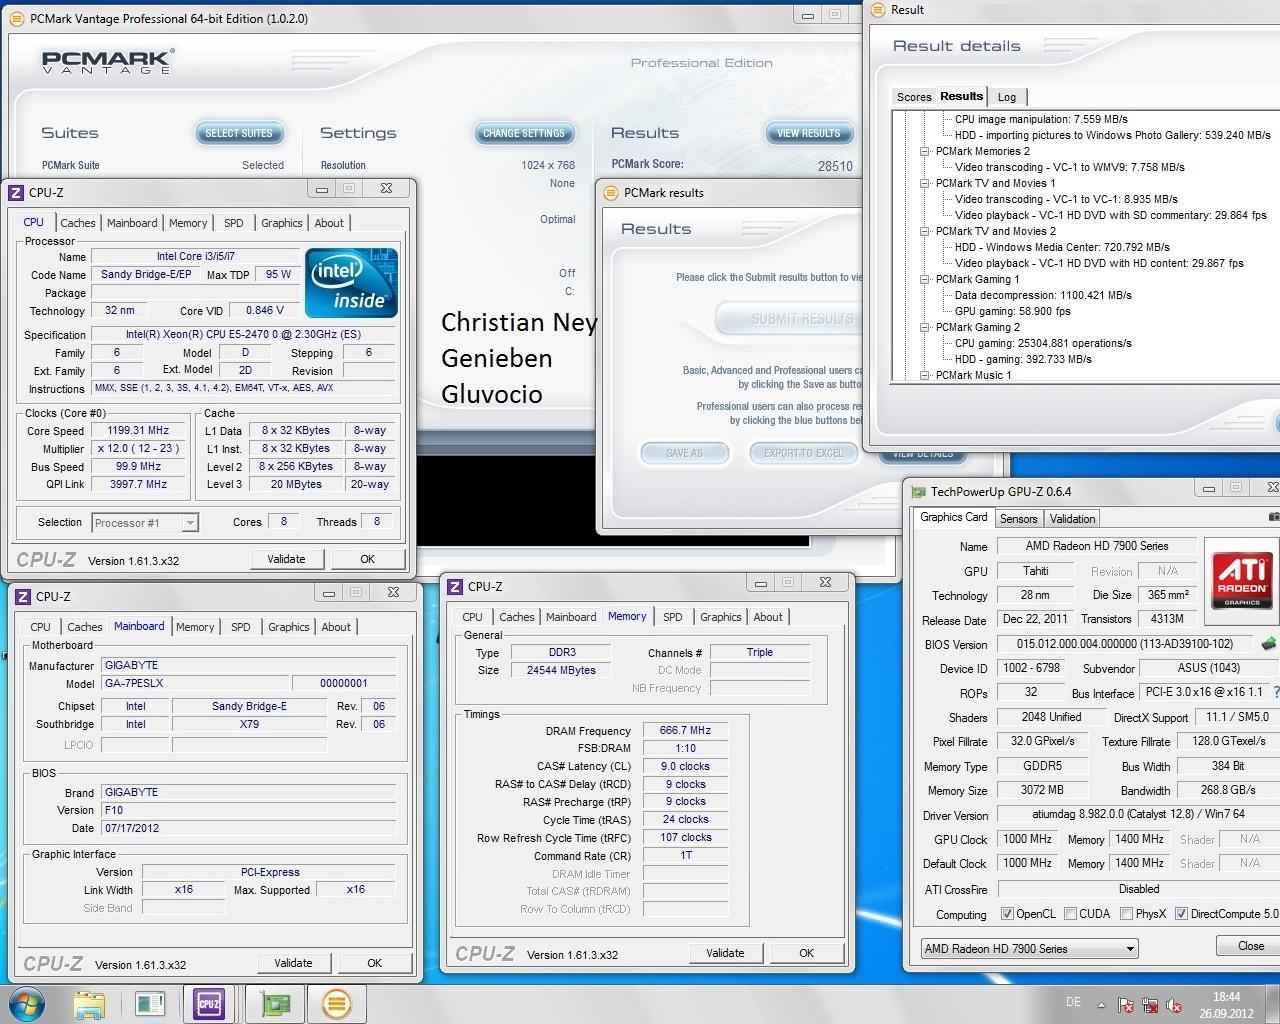Click the 24544 MBytes memory size value

[x=560, y=670]
